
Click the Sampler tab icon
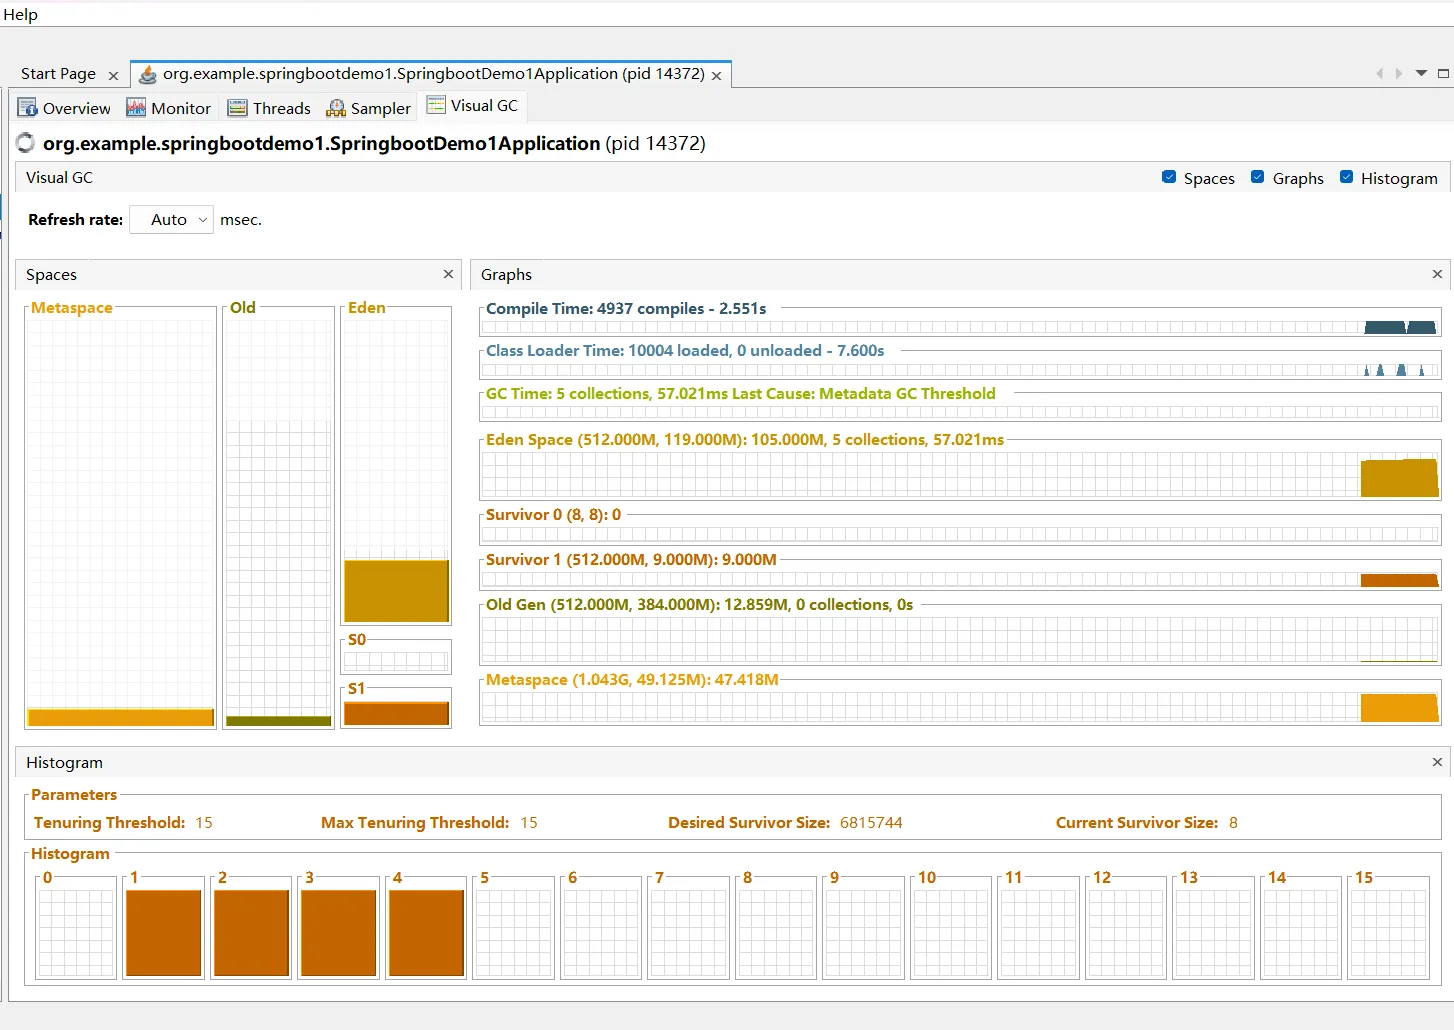click(x=336, y=108)
